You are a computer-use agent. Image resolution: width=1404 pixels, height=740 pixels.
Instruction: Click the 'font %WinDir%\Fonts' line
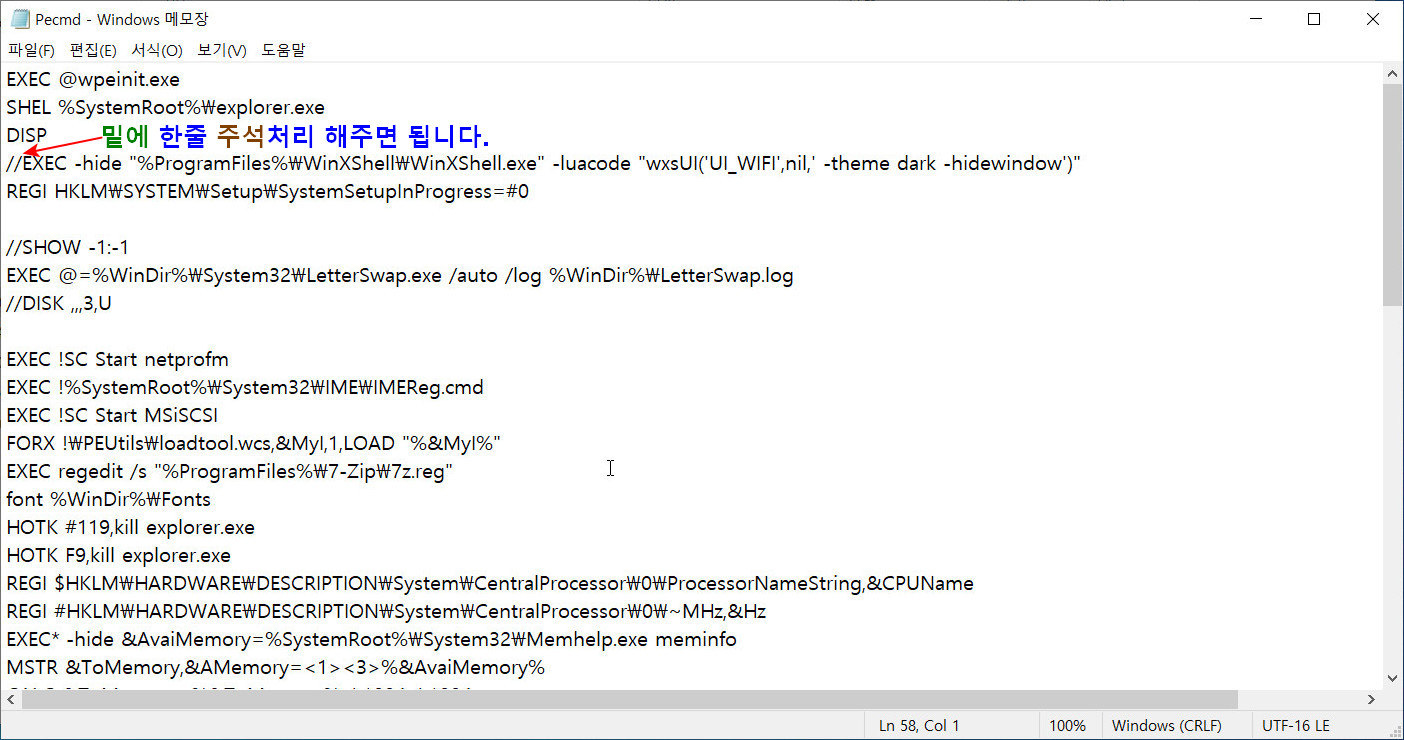click(x=108, y=499)
